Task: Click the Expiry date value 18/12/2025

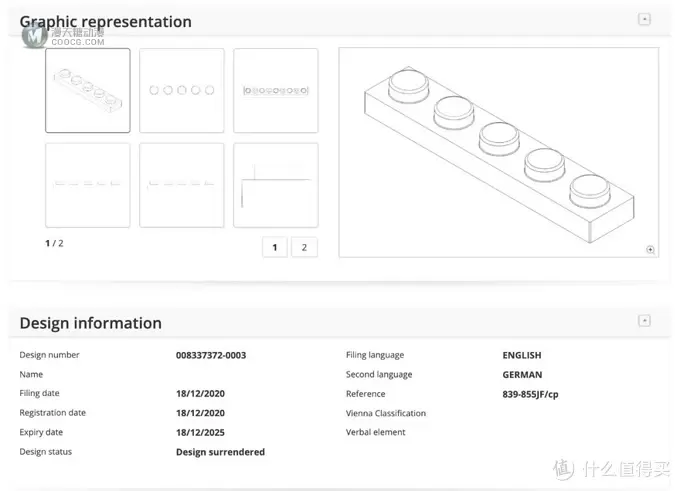Action: coord(200,432)
